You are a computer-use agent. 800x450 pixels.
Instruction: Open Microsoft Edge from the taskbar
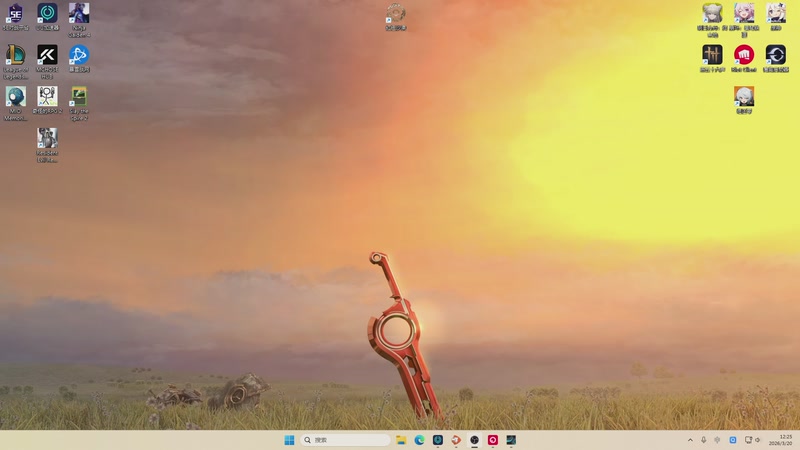419,440
